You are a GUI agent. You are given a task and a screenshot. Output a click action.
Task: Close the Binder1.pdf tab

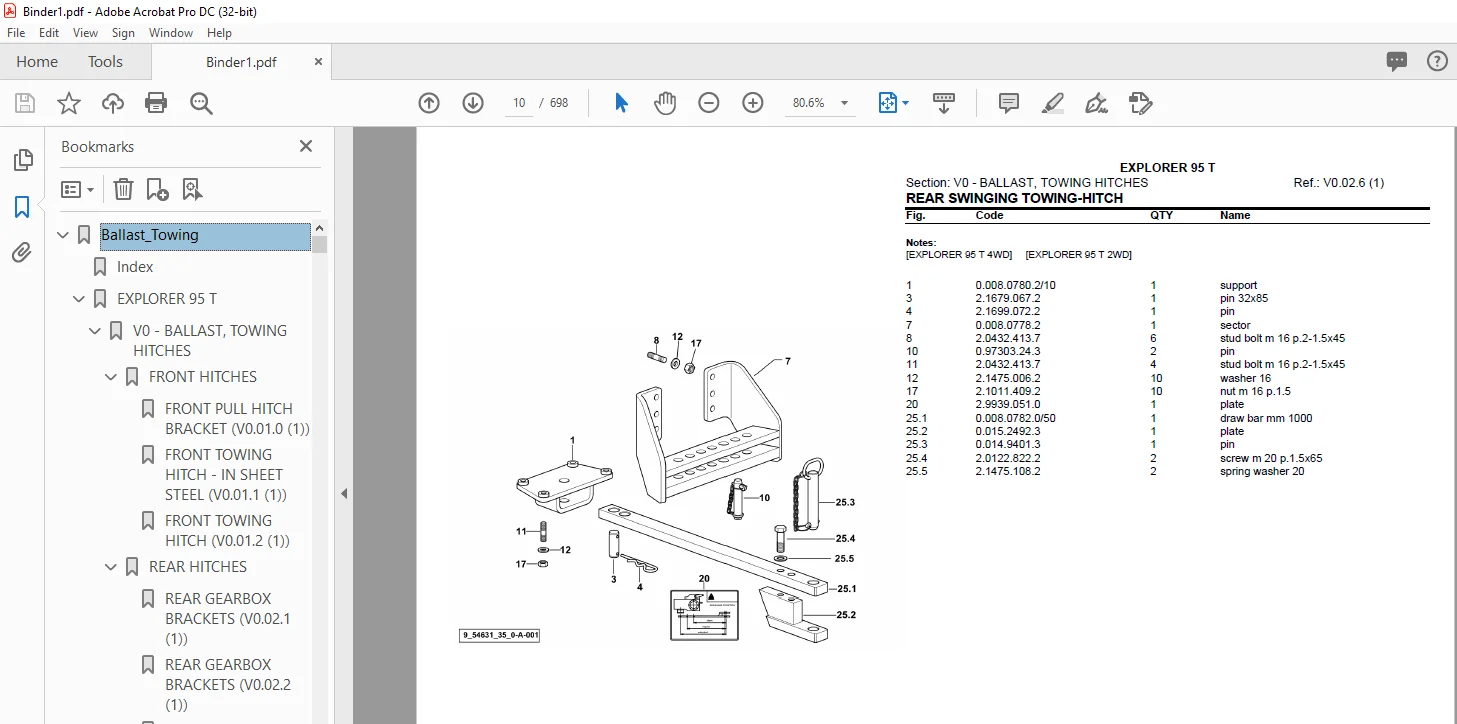(318, 62)
